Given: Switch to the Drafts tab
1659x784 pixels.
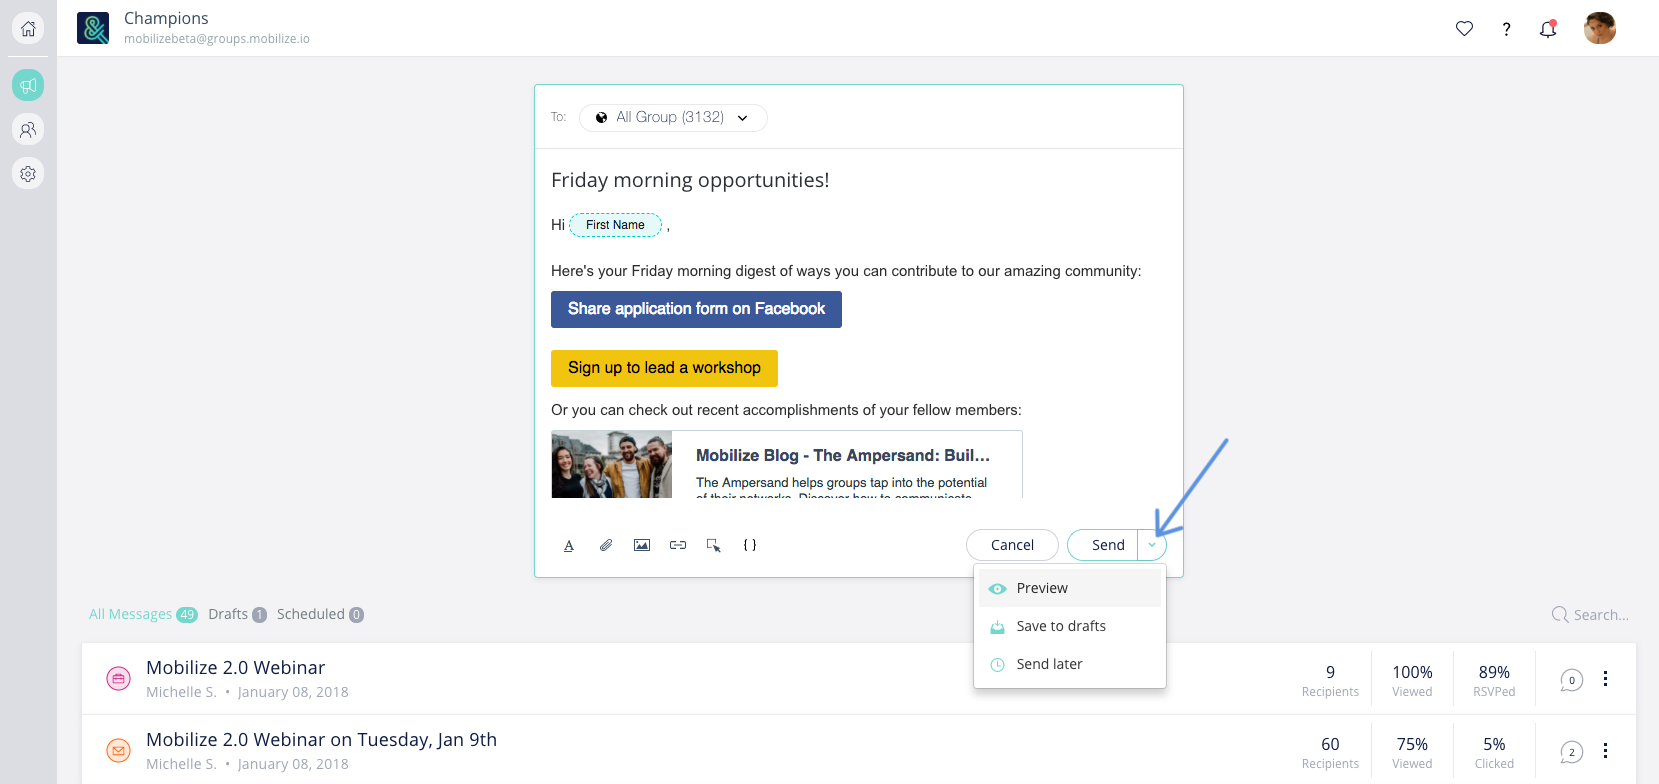Looking at the screenshot, I should (237, 614).
